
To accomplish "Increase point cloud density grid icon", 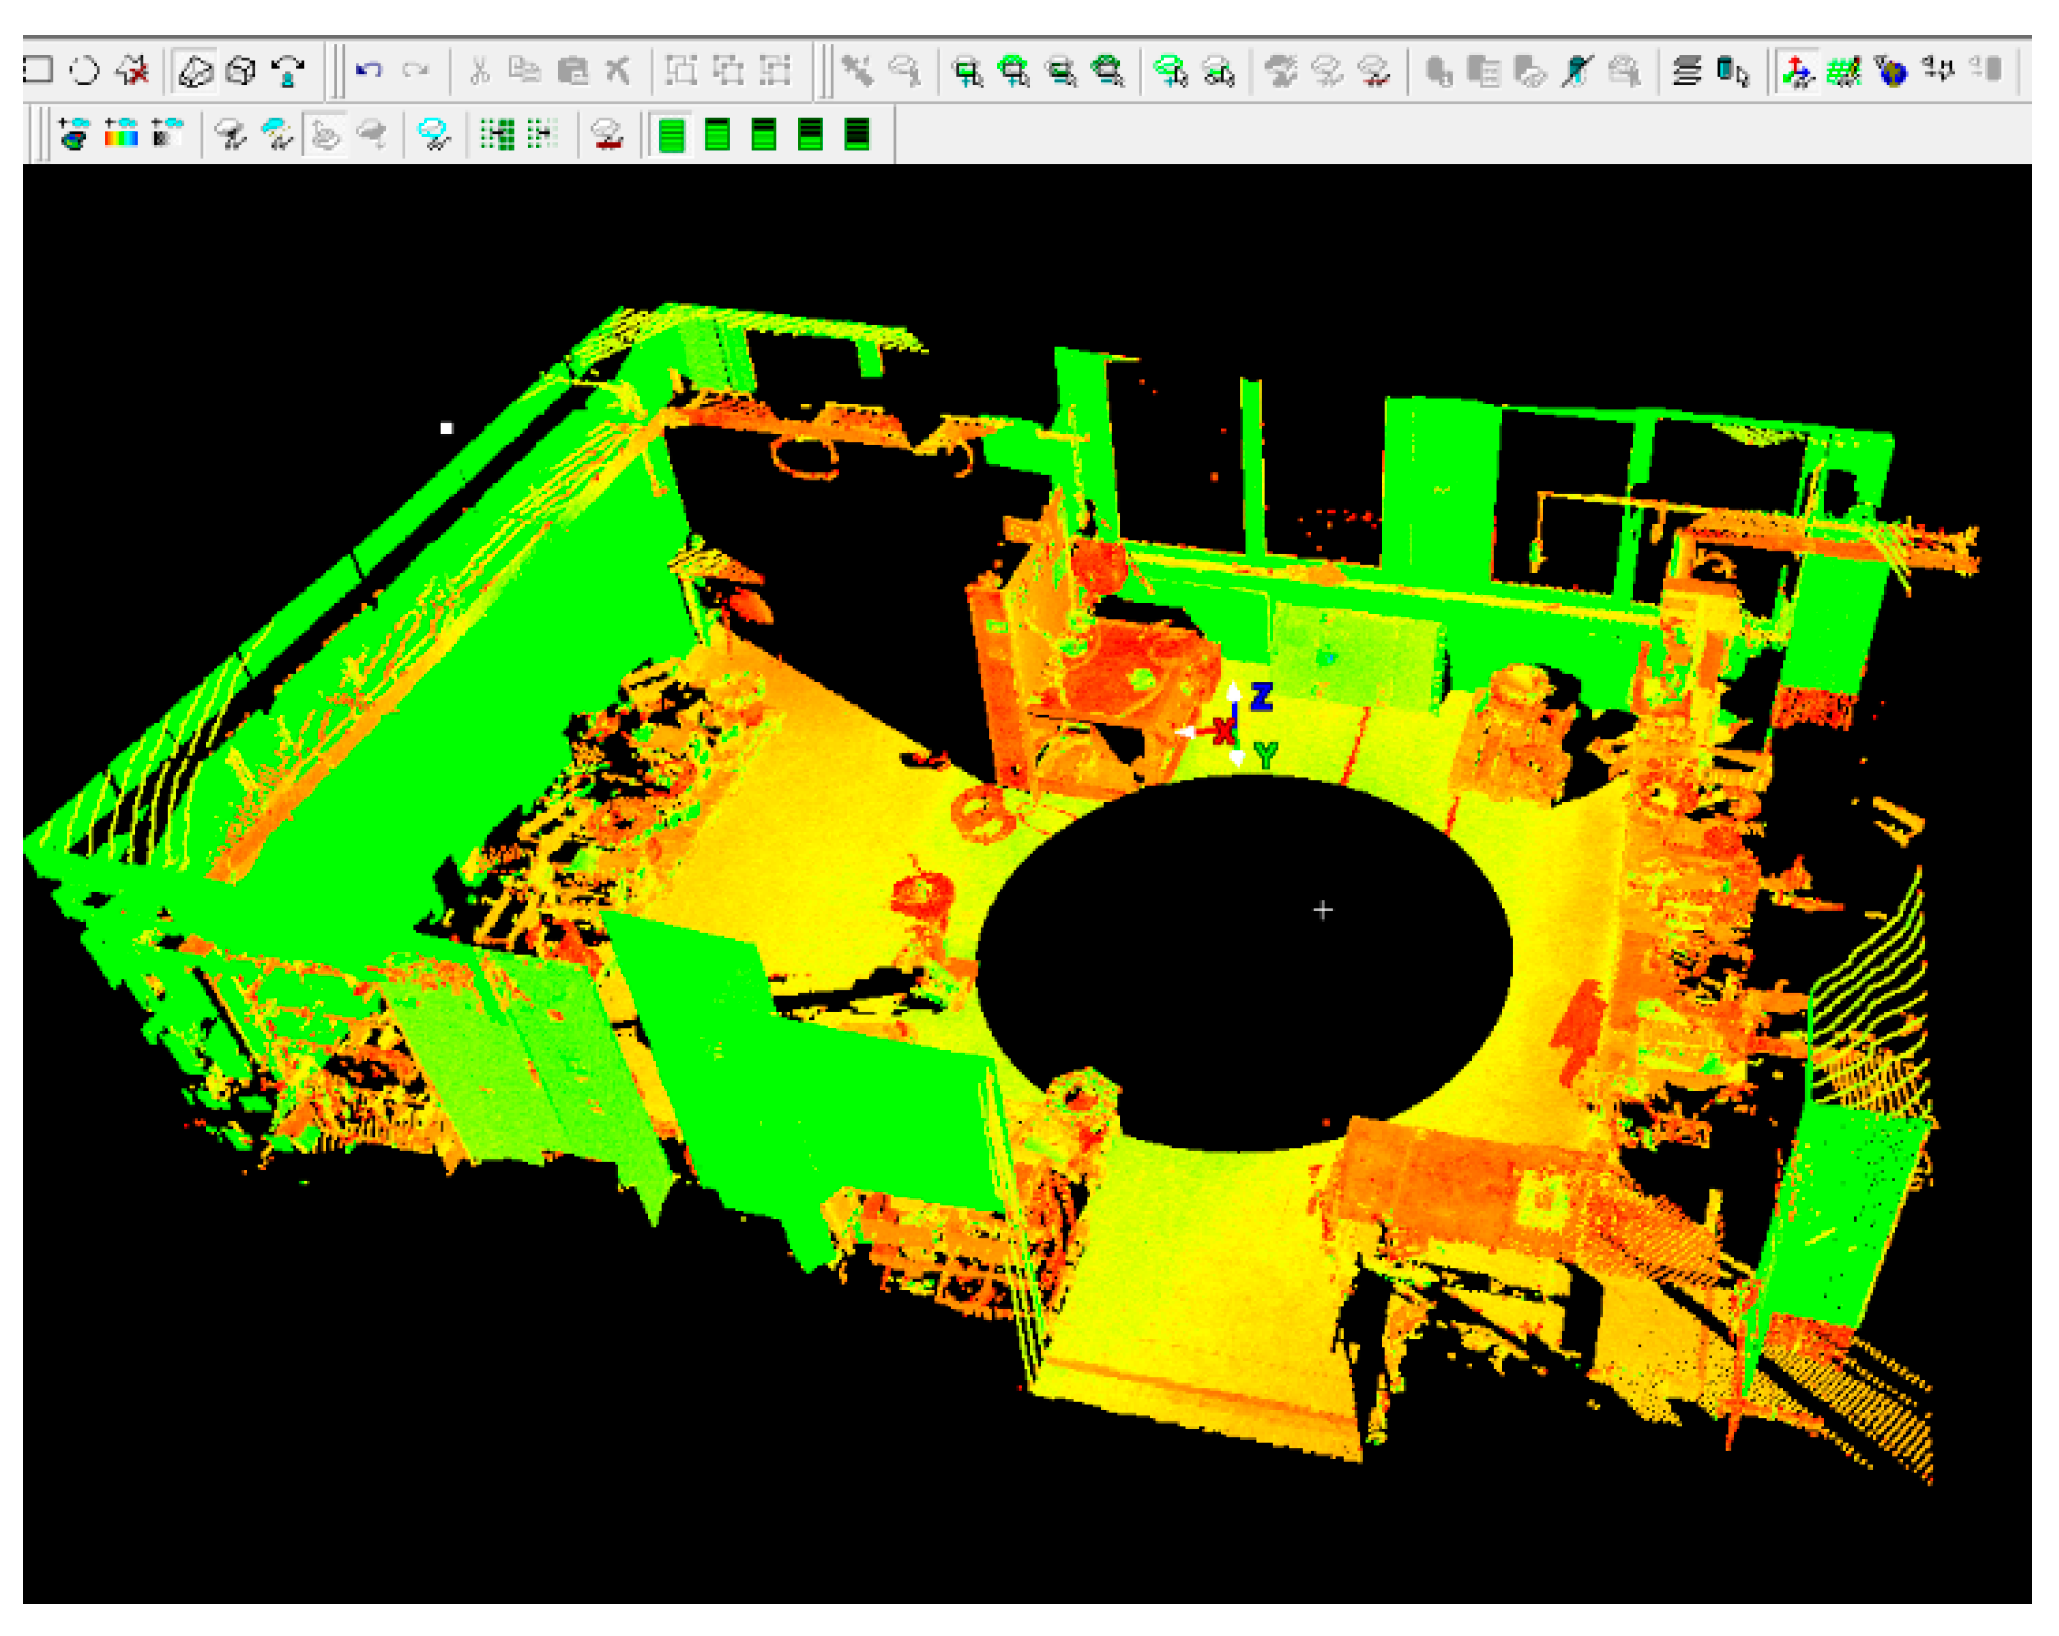I will click(x=497, y=134).
